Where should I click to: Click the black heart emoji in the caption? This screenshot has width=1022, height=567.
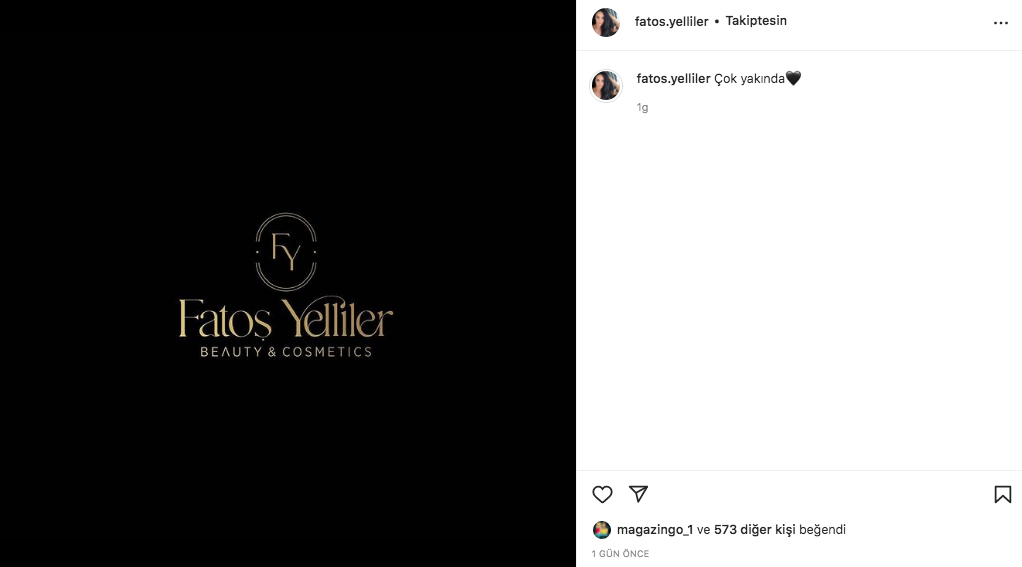click(793, 78)
